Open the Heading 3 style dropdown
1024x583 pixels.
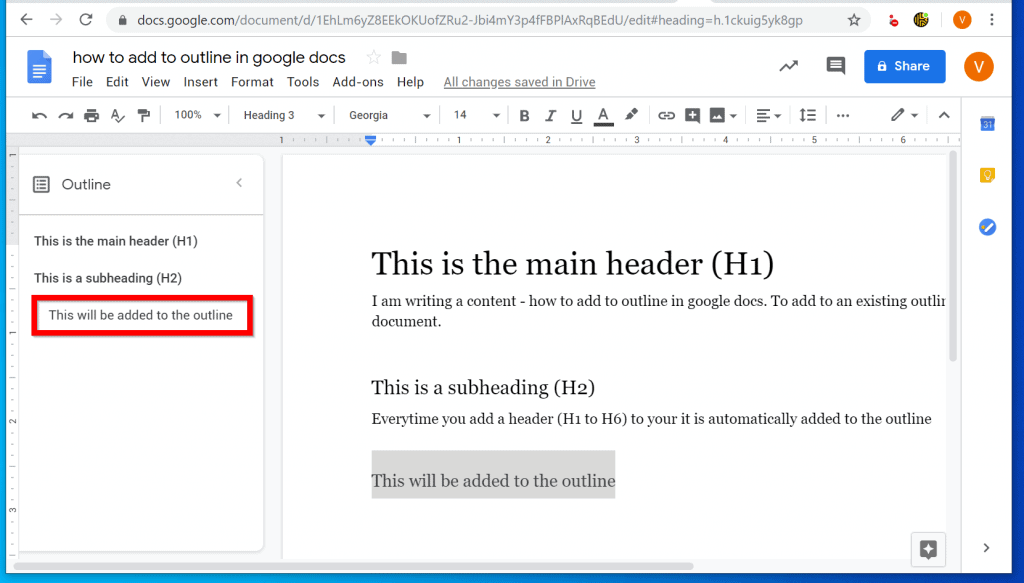[283, 116]
